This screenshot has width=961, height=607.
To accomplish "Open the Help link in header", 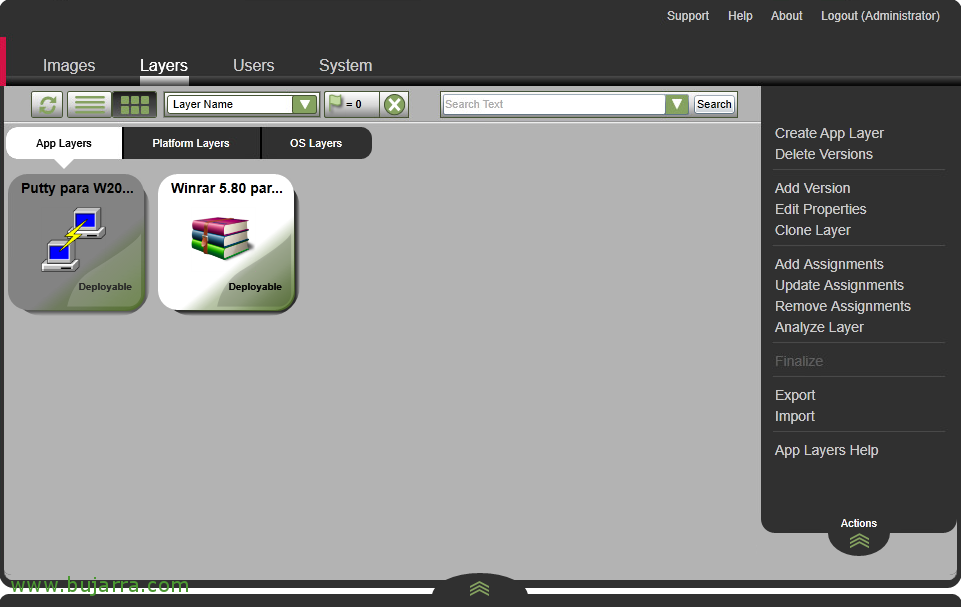I will 740,16.
